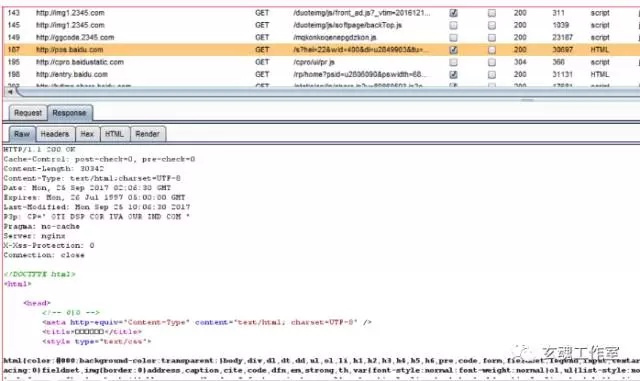The width and height of the screenshot is (640, 381).
Task: Click length value 1039
Action: point(560,25)
